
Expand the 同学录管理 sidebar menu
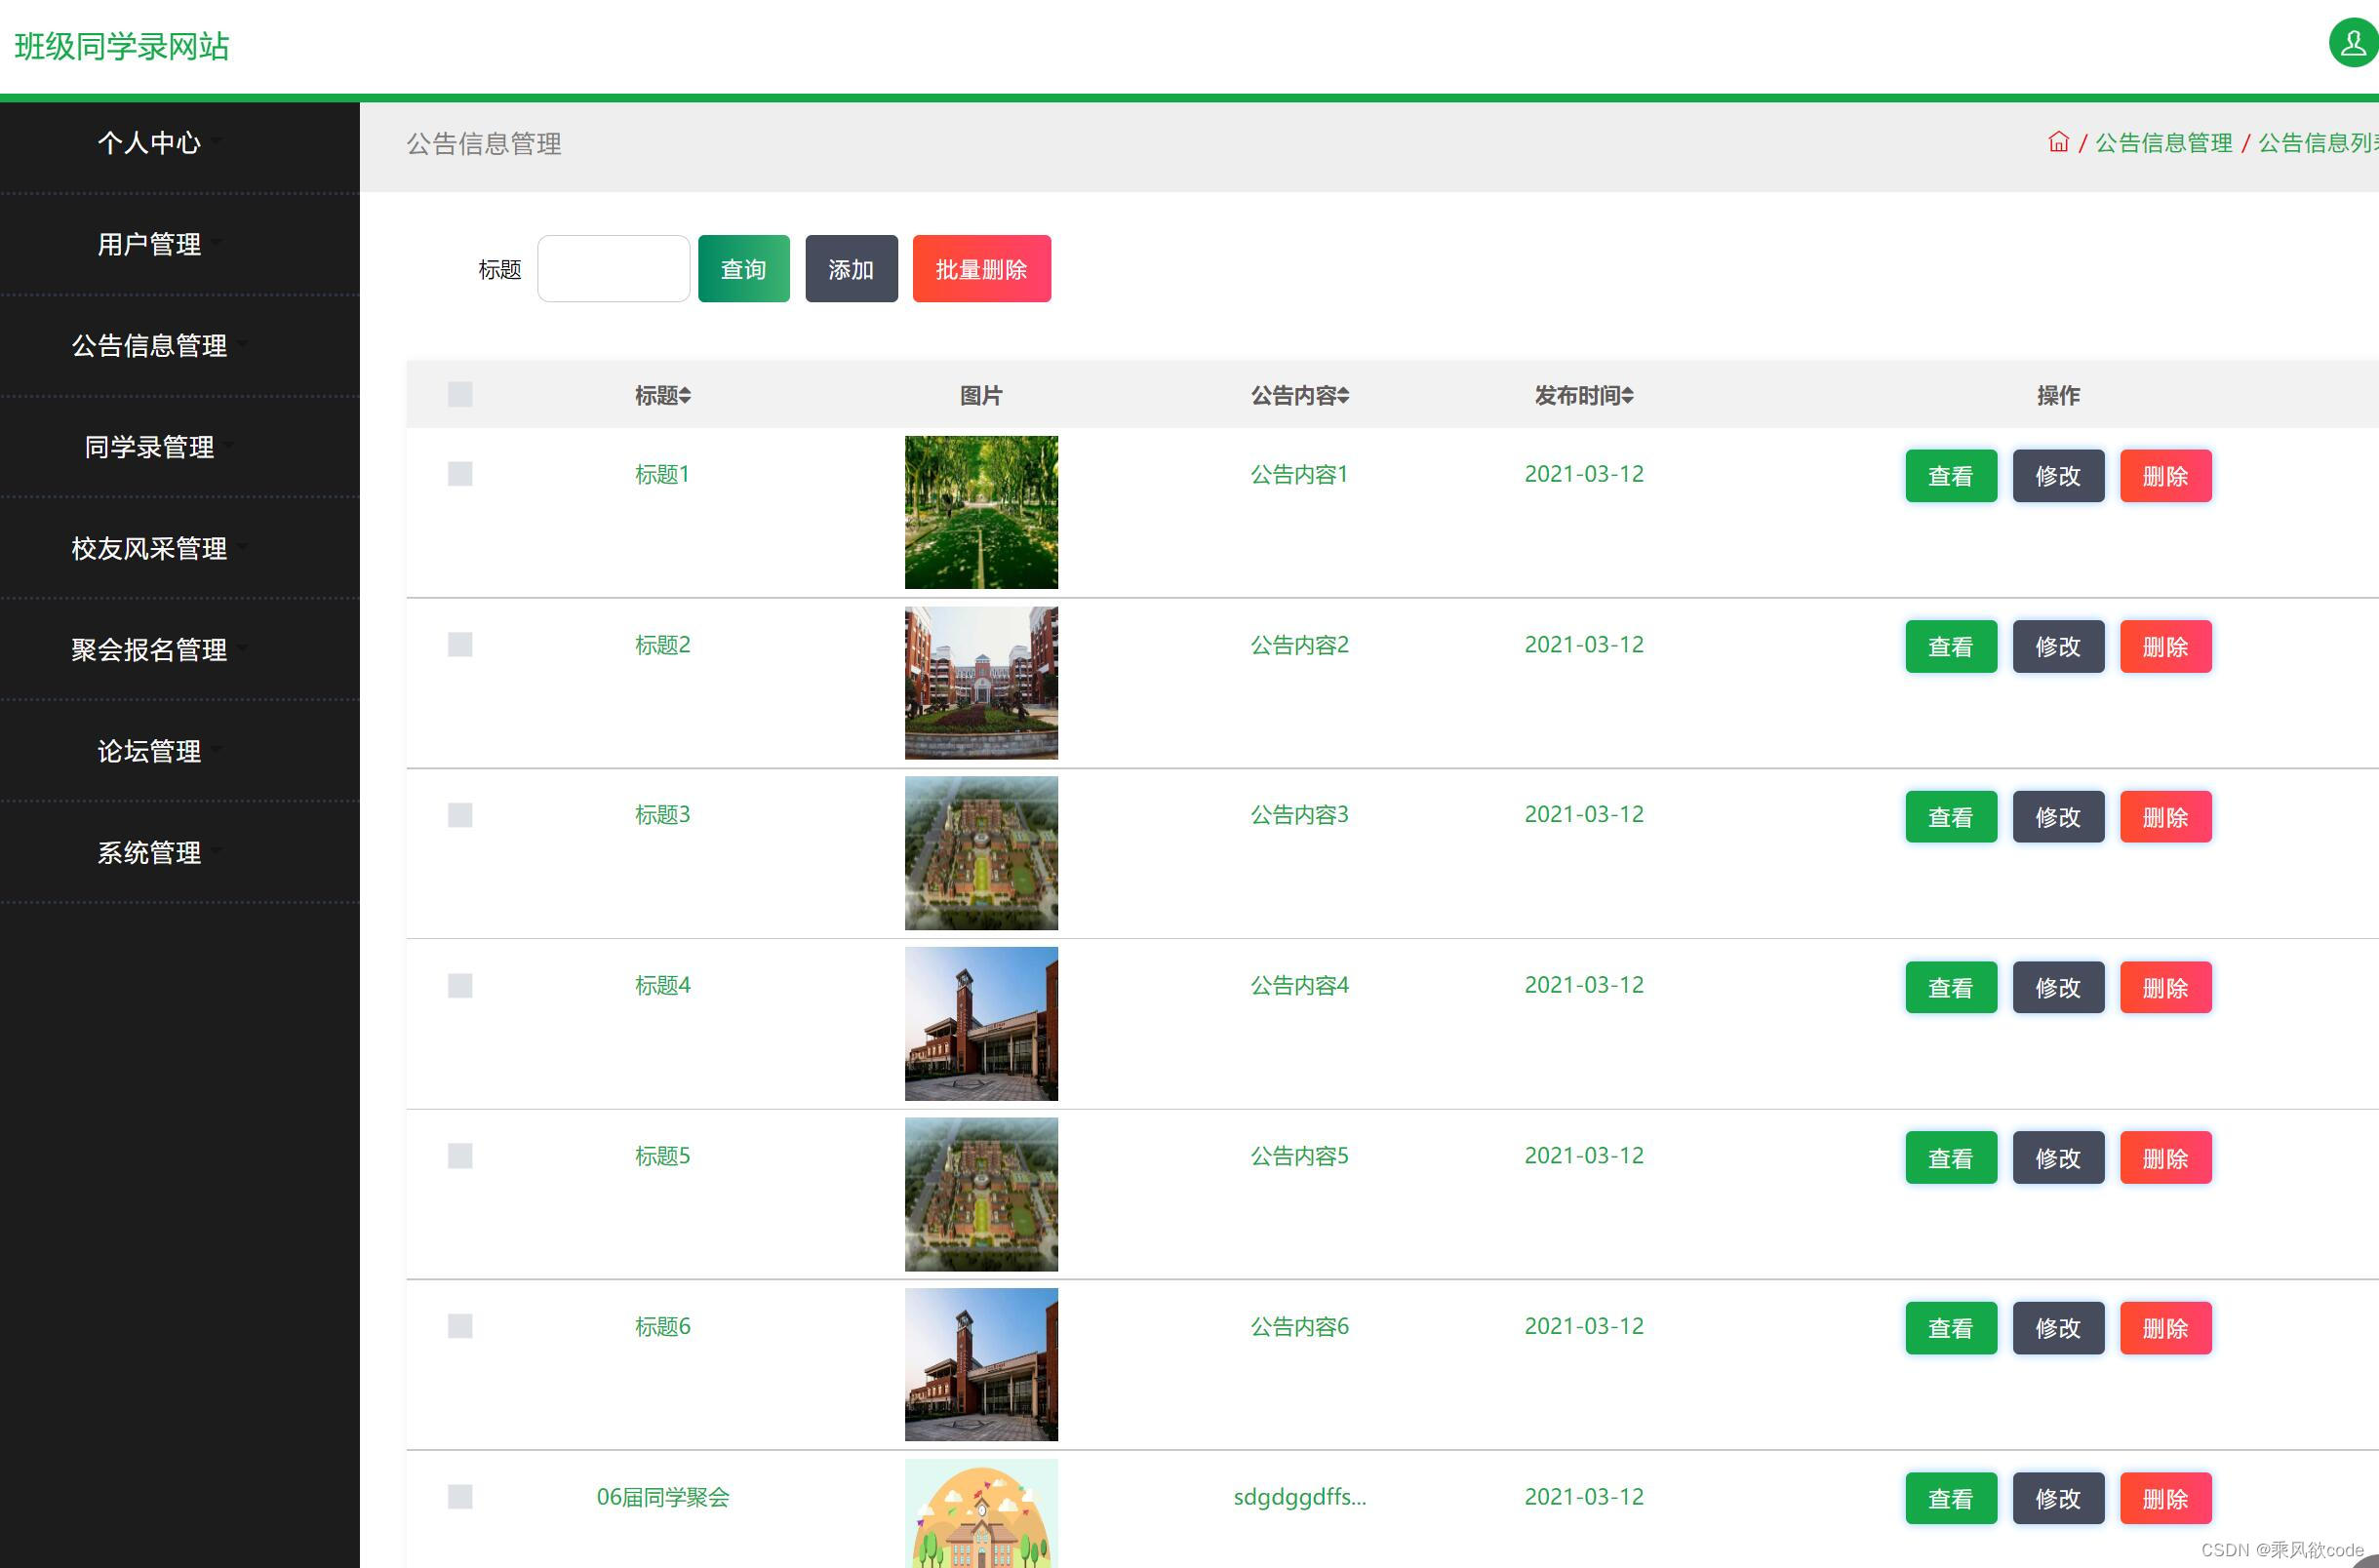coord(150,447)
